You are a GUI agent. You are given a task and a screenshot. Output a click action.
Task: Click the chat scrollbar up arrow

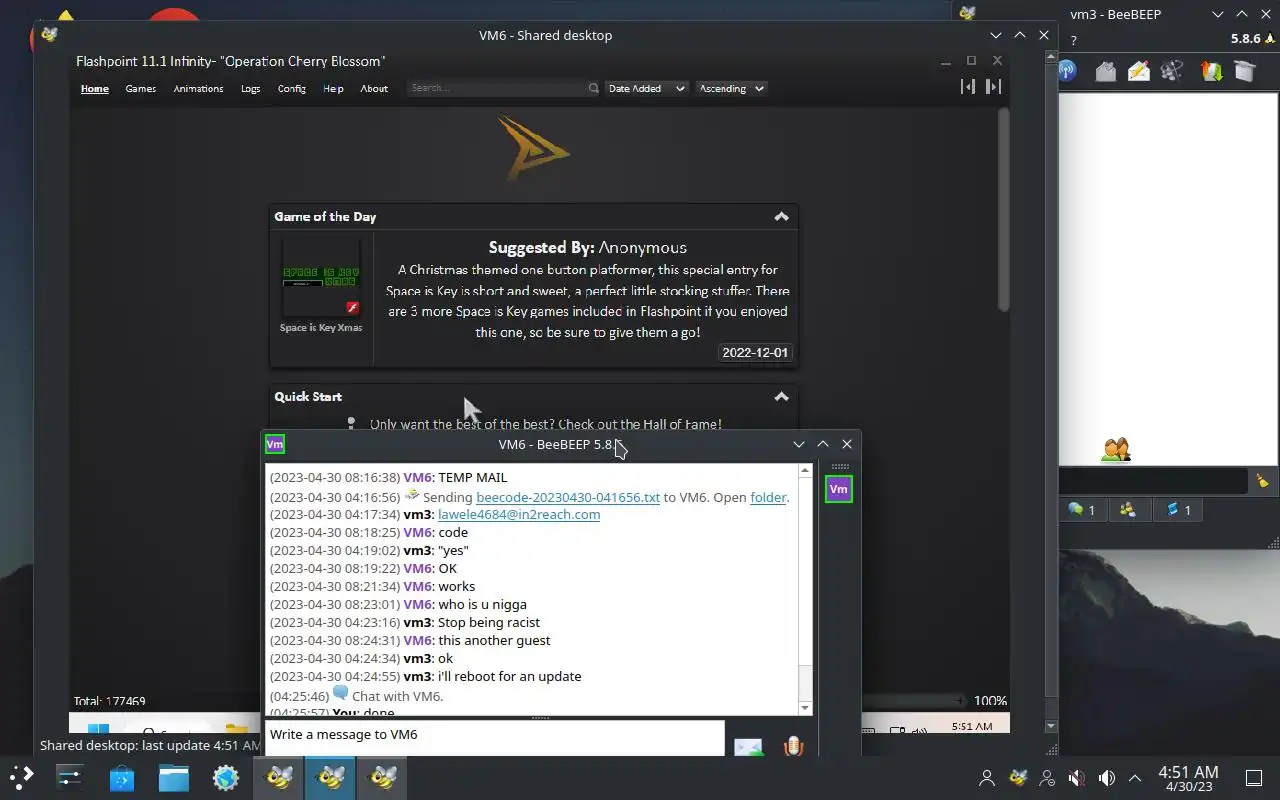point(806,471)
